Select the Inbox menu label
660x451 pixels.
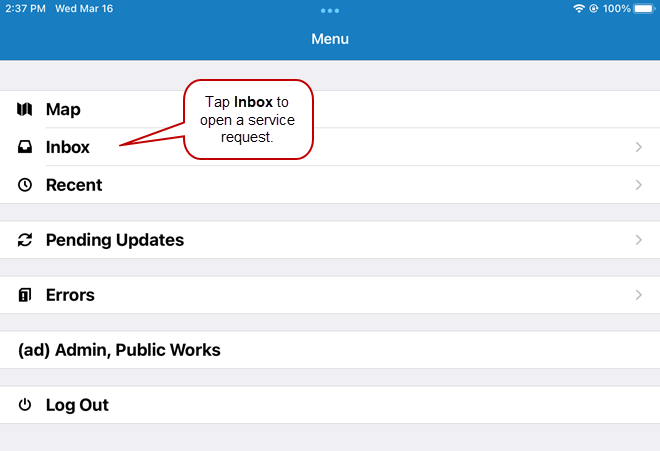click(x=68, y=147)
